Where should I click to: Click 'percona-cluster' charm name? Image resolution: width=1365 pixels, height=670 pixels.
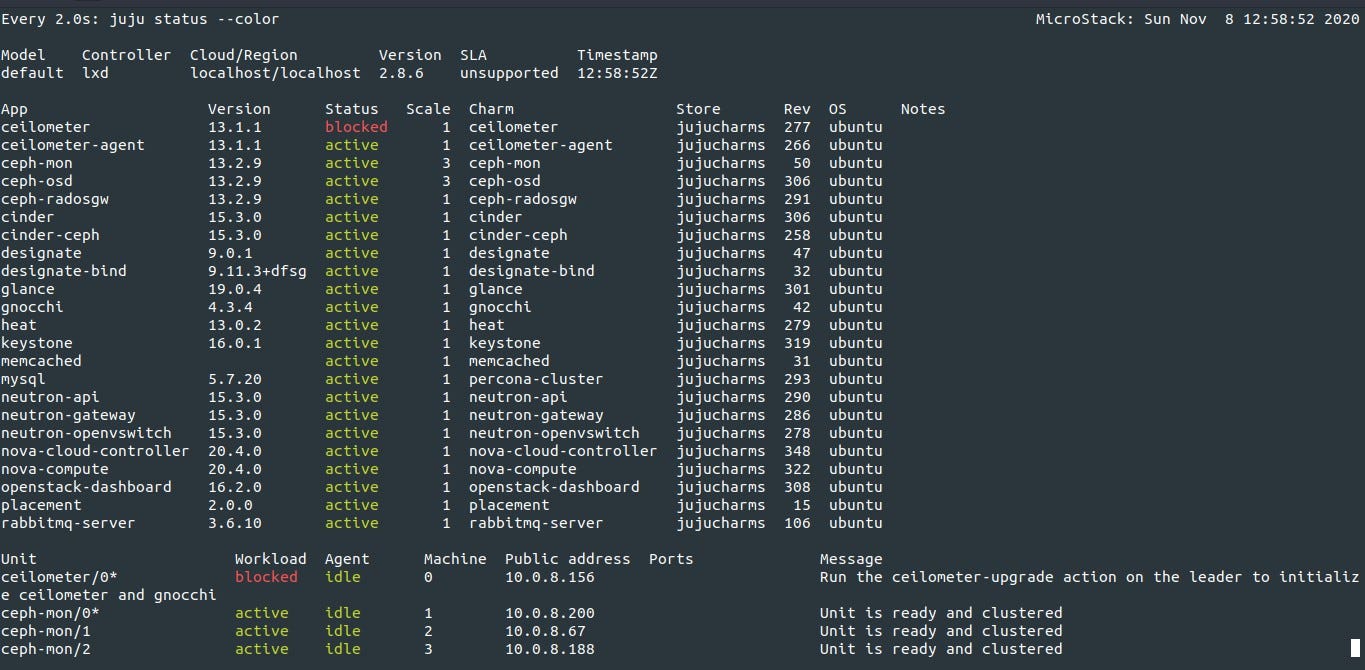536,379
